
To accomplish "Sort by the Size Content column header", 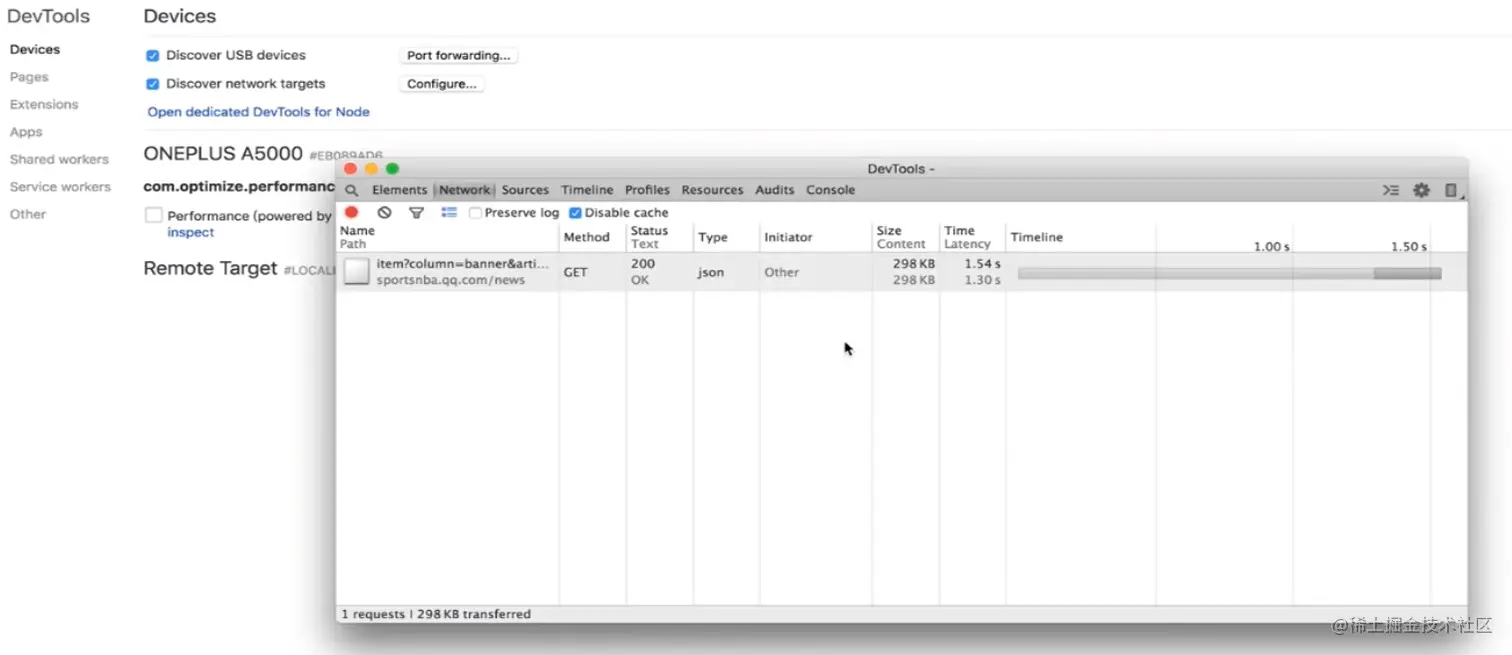I will (906, 237).
